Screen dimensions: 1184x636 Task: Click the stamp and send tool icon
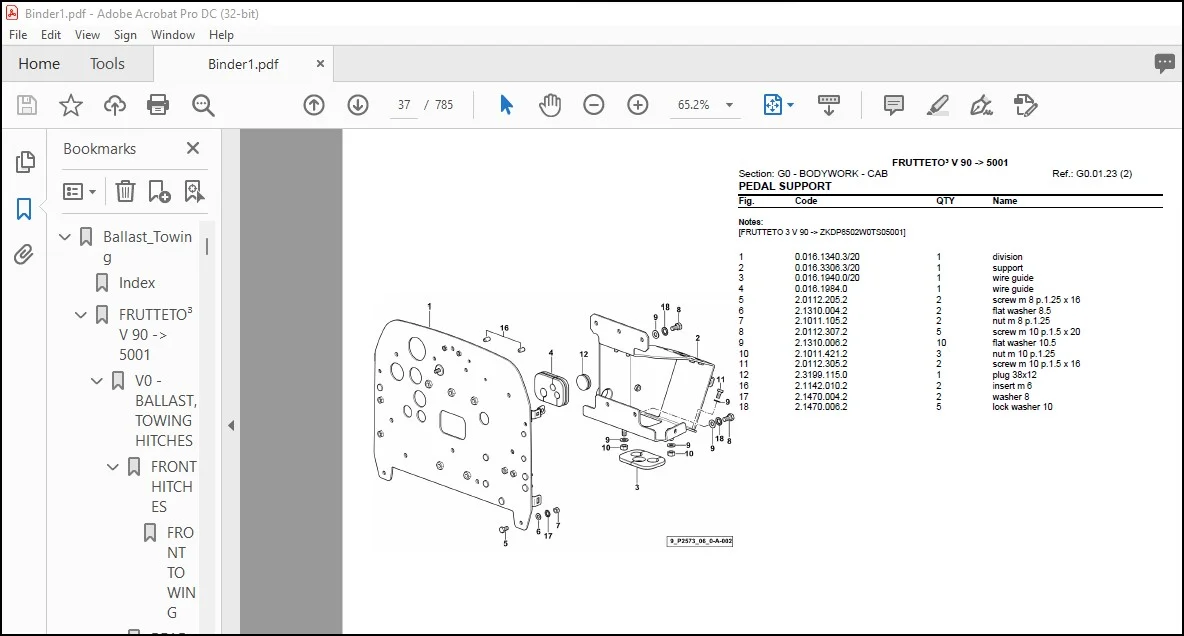(x=1025, y=105)
